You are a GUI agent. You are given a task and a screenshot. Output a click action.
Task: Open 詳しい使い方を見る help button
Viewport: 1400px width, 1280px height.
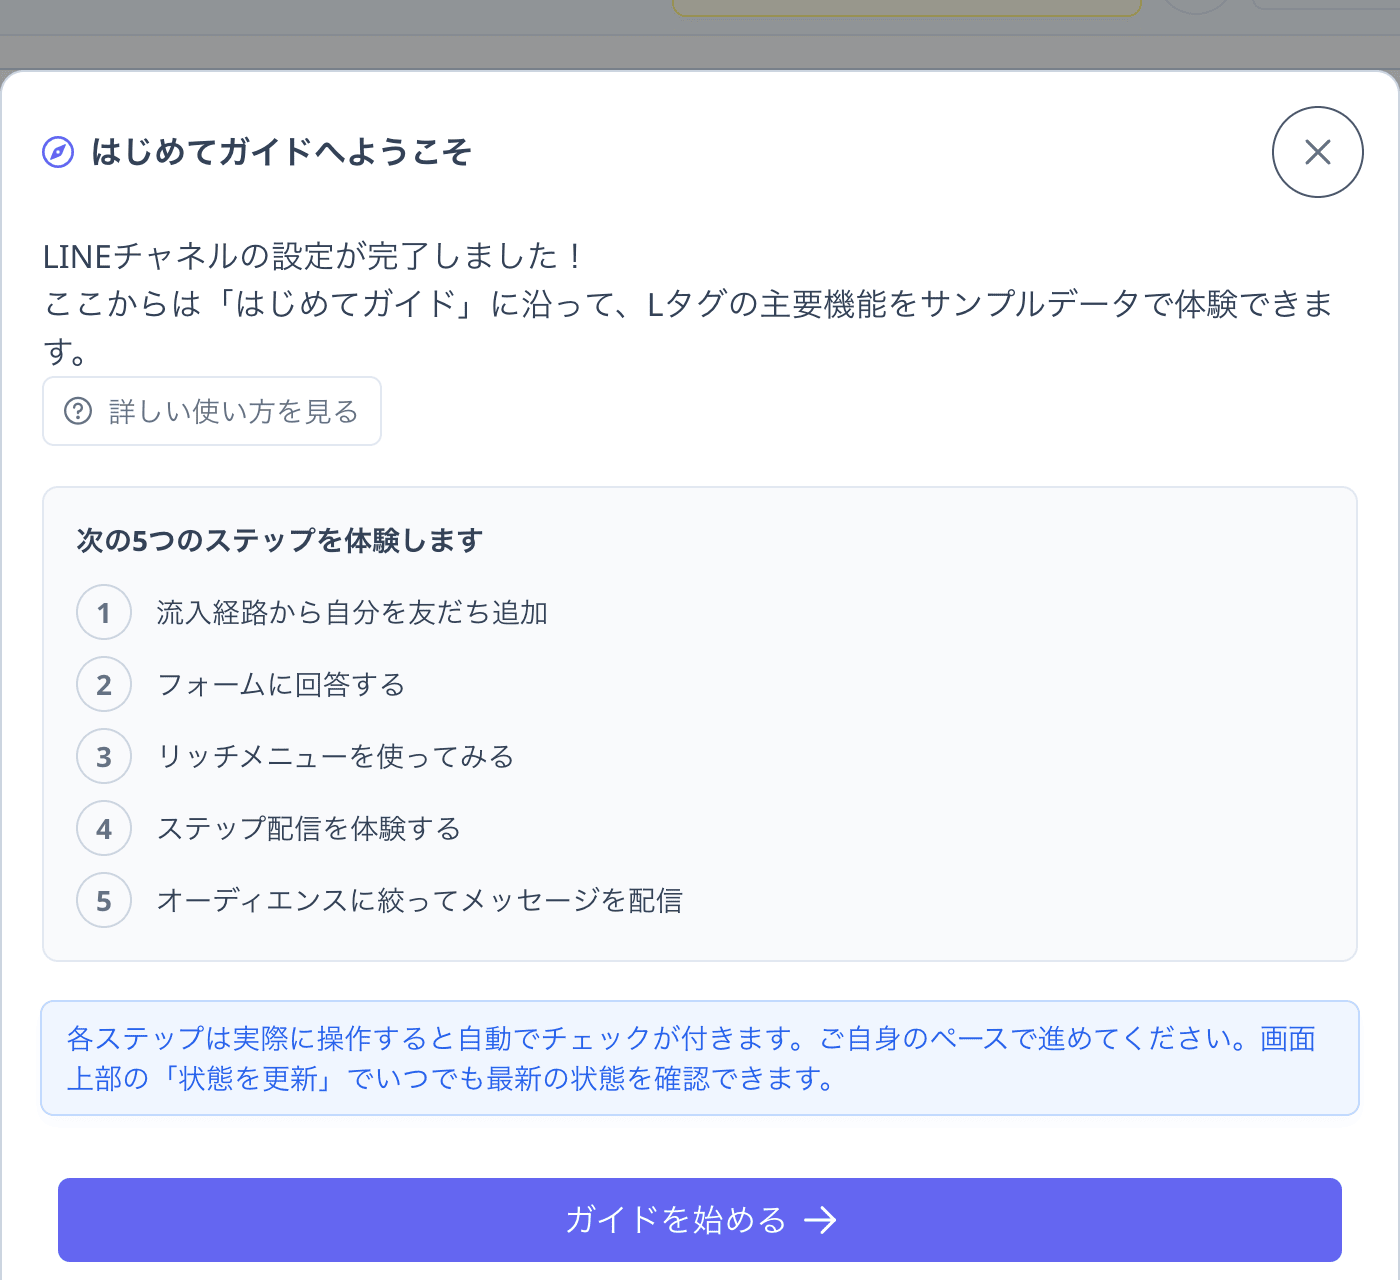[212, 411]
